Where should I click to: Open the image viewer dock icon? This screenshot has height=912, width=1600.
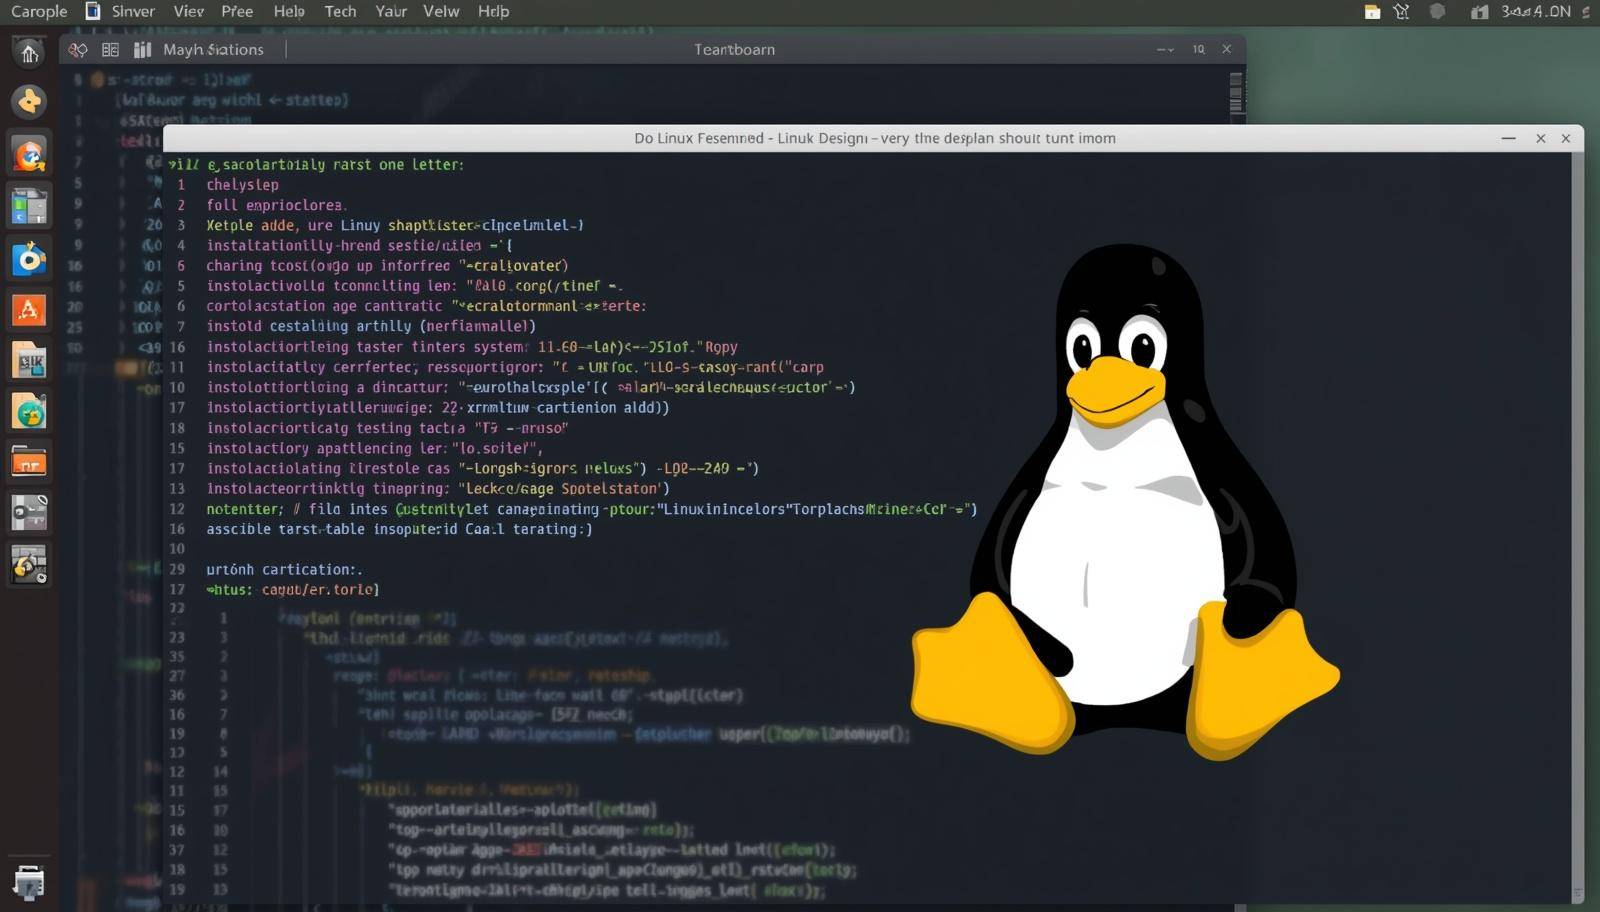coord(29,361)
